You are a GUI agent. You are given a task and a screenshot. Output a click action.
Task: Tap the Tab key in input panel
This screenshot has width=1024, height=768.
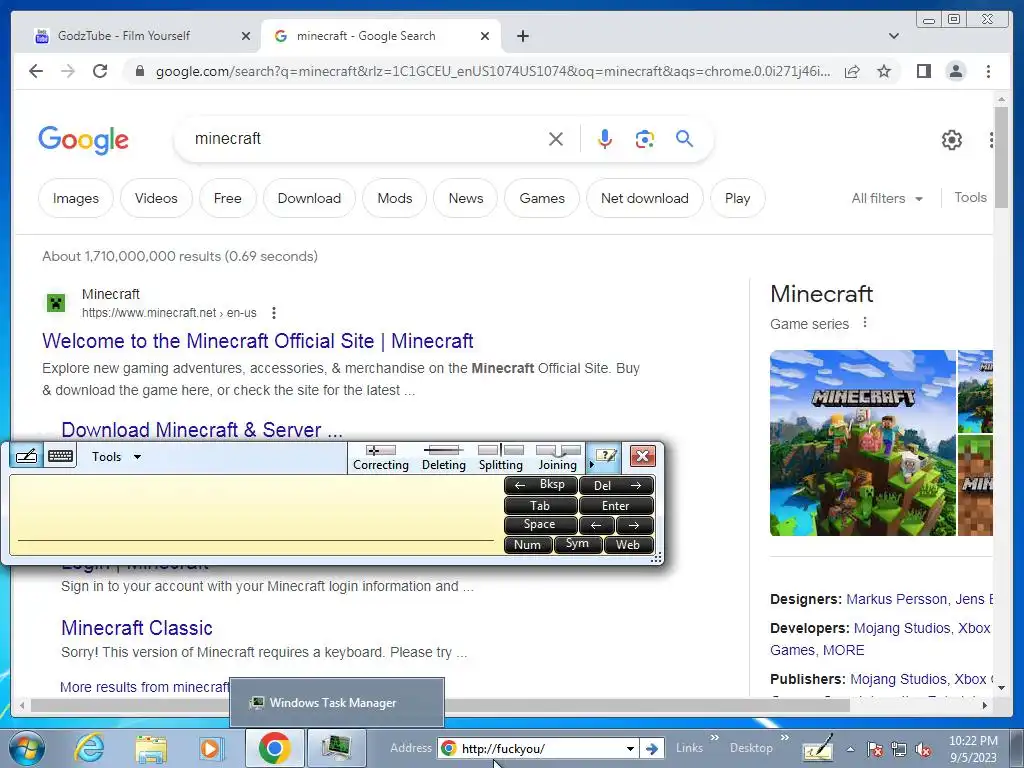(540, 505)
